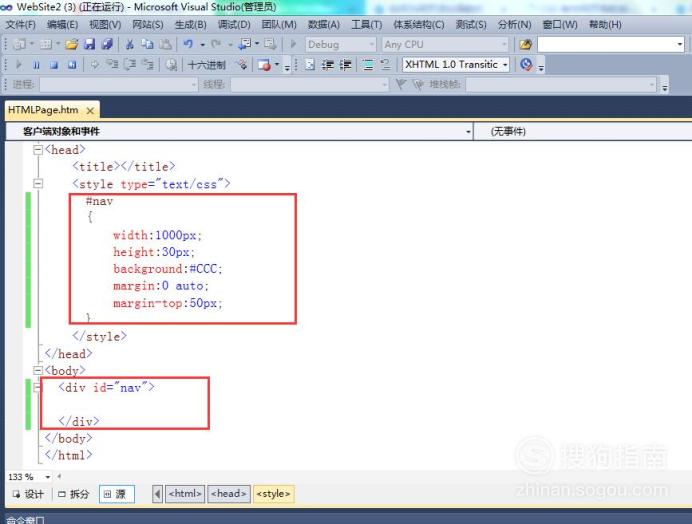Click the Undo arrow icon
Image resolution: width=692 pixels, height=524 pixels.
tap(189, 44)
